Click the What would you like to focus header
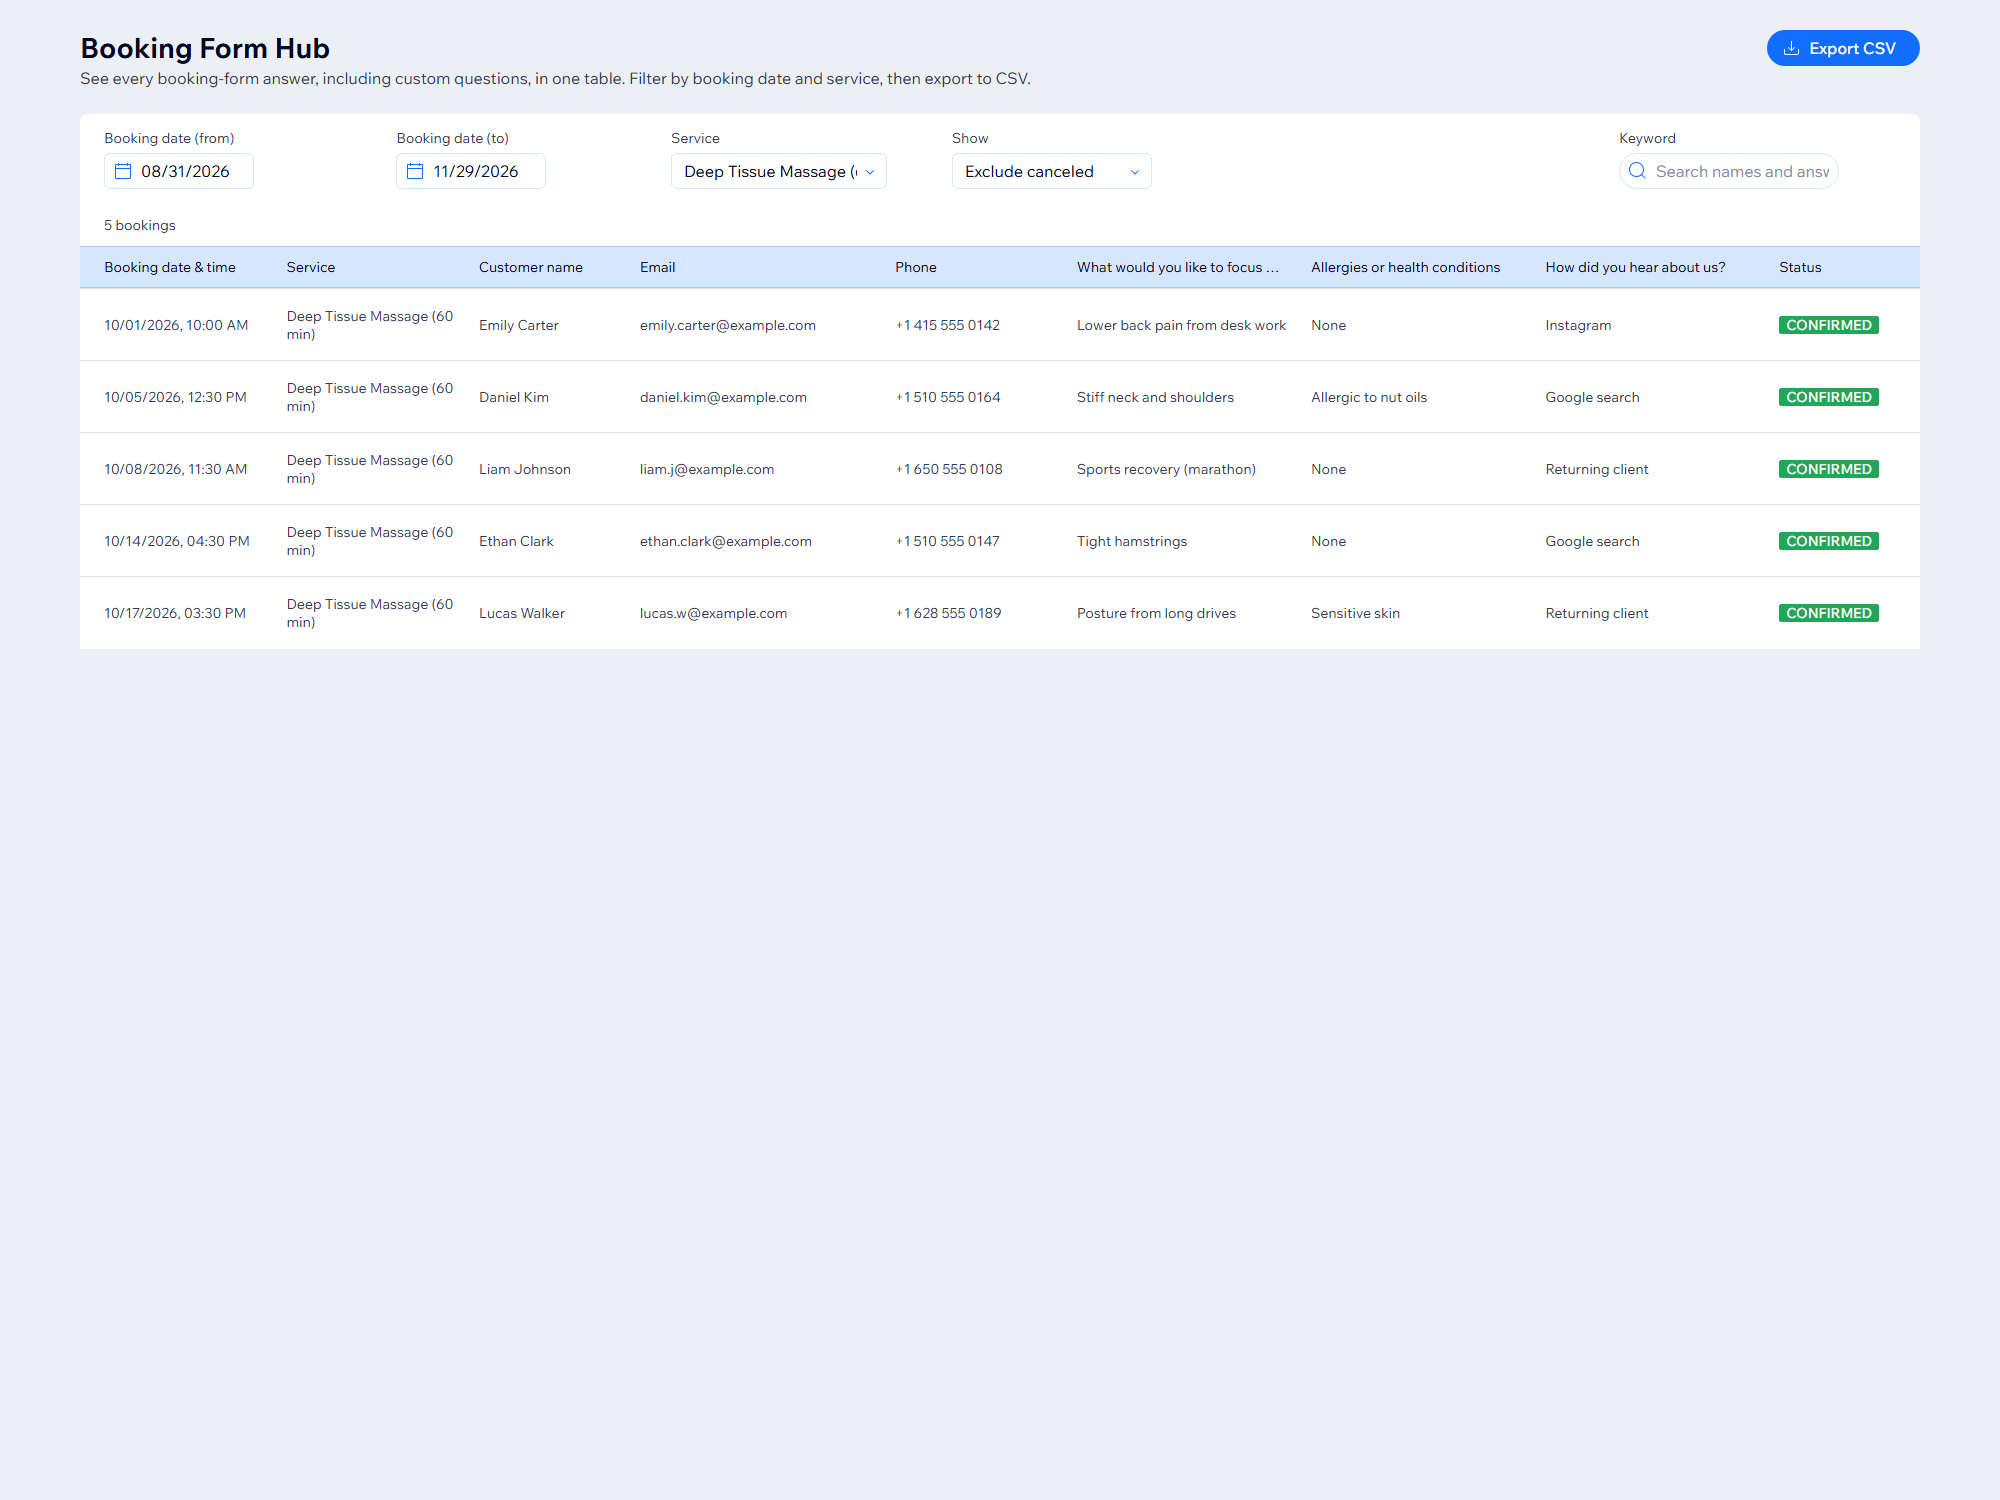Screen dimensions: 2000x1500 (x=1177, y=267)
